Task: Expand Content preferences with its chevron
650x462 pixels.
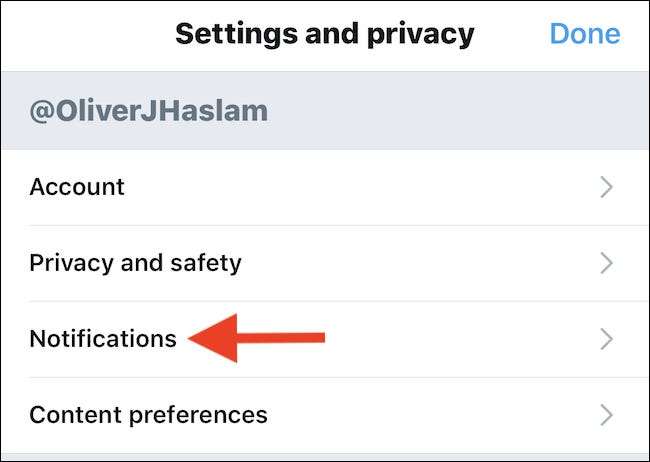Action: point(605,414)
